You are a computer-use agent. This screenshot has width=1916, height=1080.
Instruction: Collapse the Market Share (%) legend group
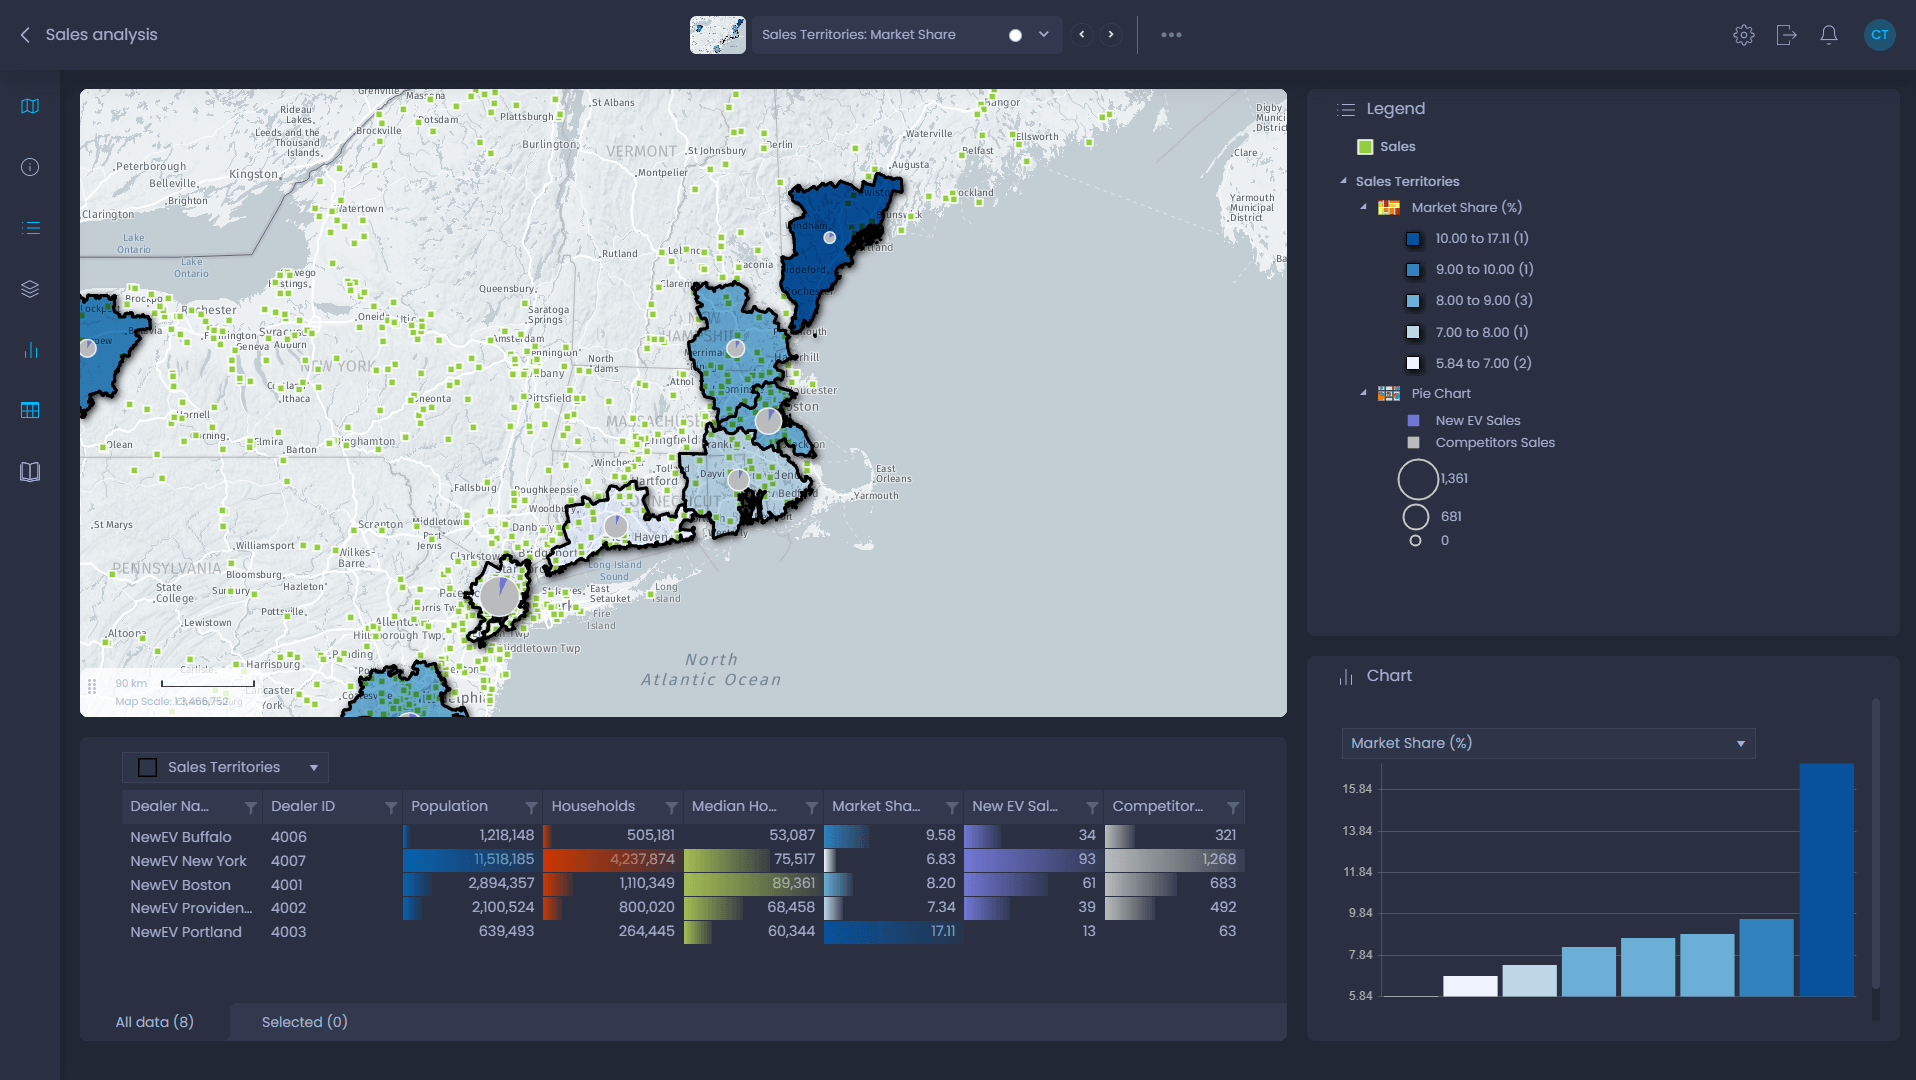pos(1363,207)
